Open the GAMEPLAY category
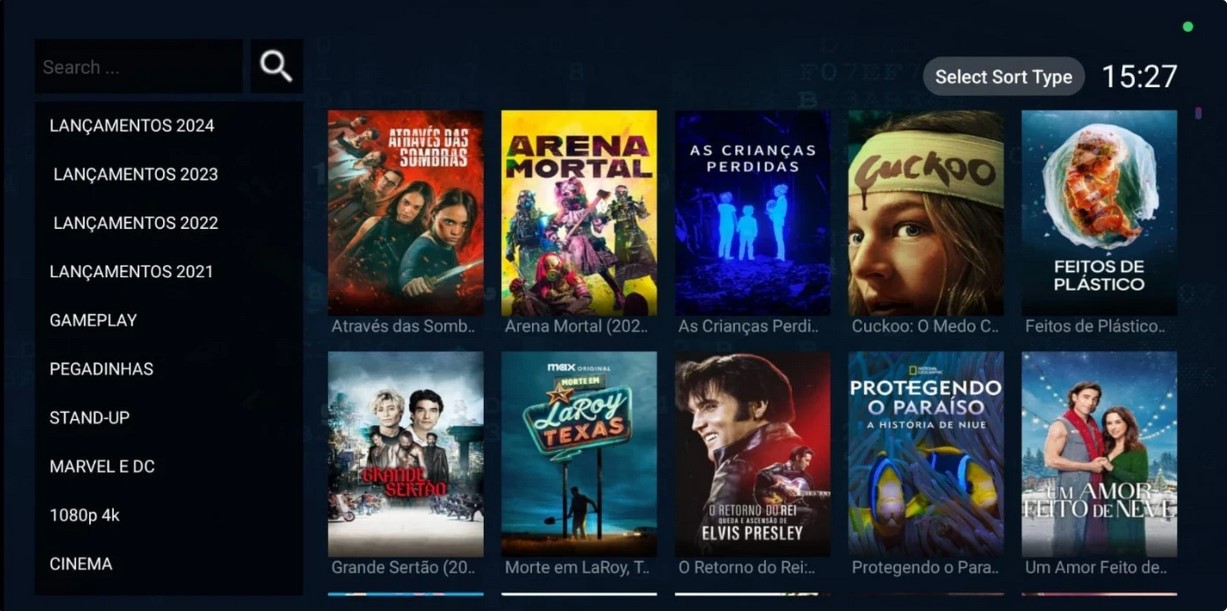The height and width of the screenshot is (613, 1227). 169,320
